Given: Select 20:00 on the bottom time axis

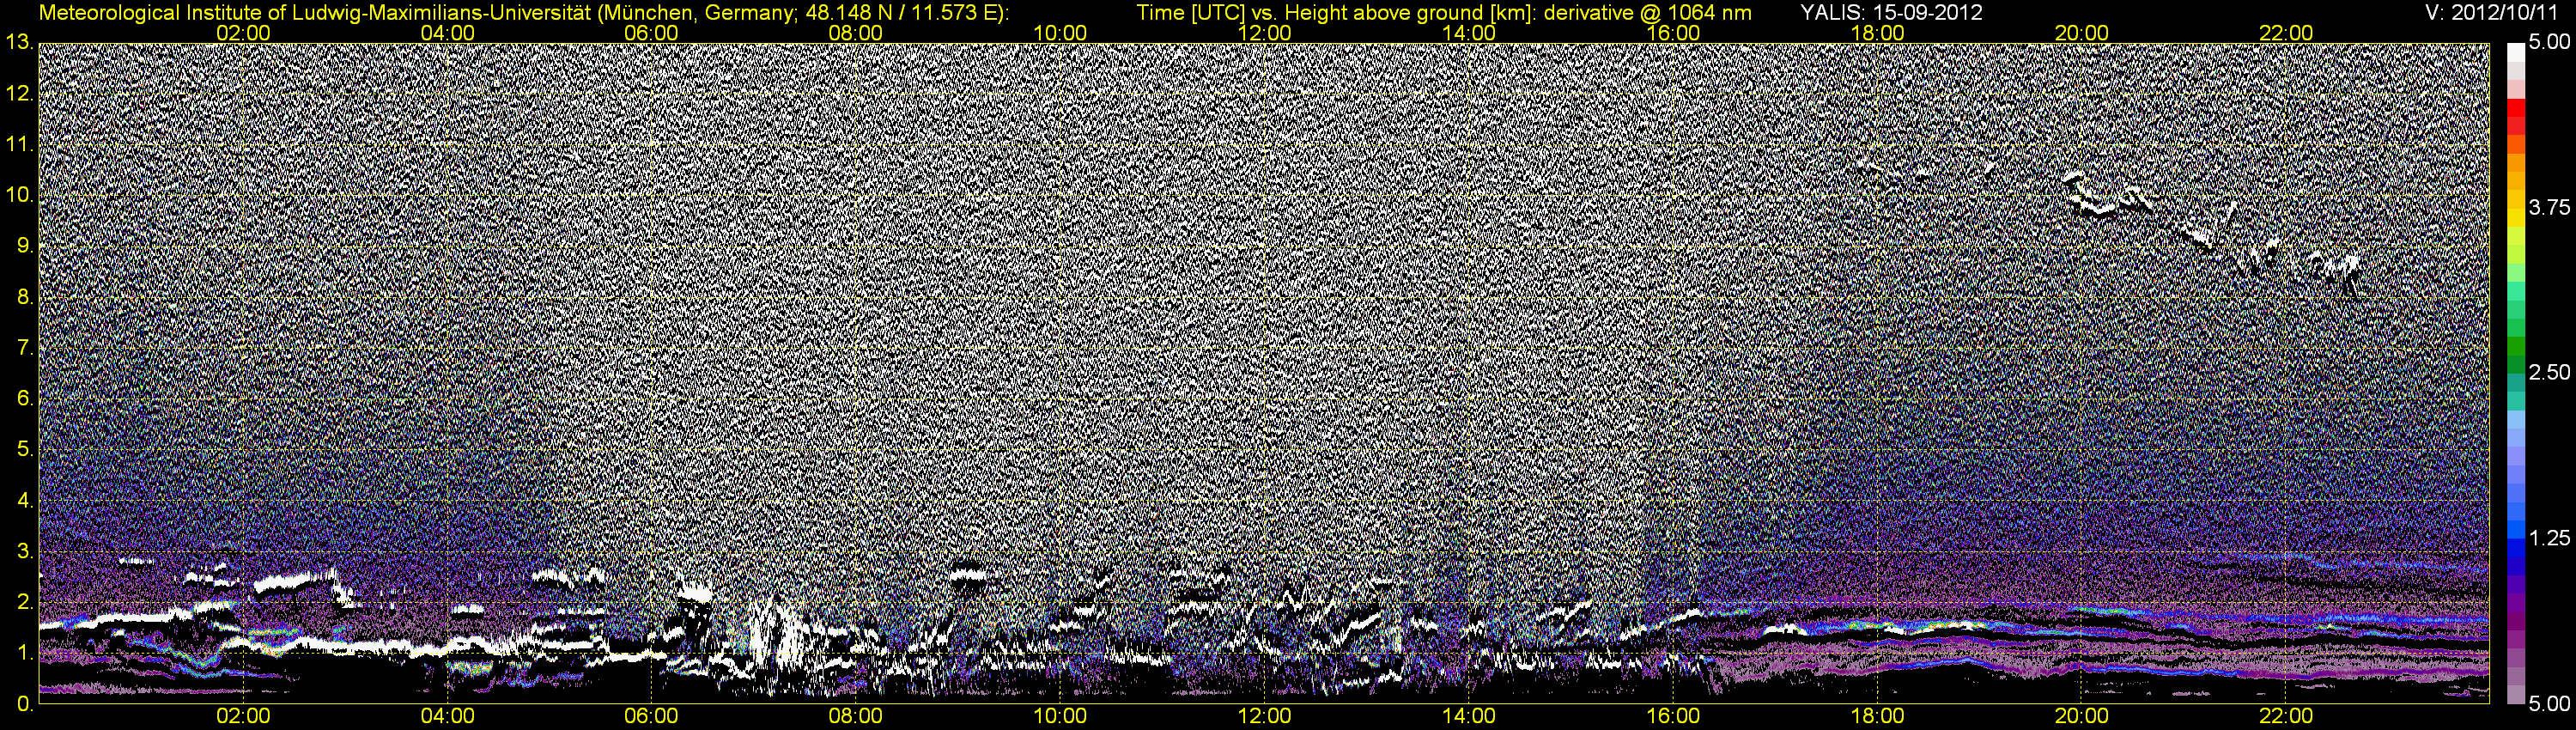Looking at the screenshot, I should 2082,717.
